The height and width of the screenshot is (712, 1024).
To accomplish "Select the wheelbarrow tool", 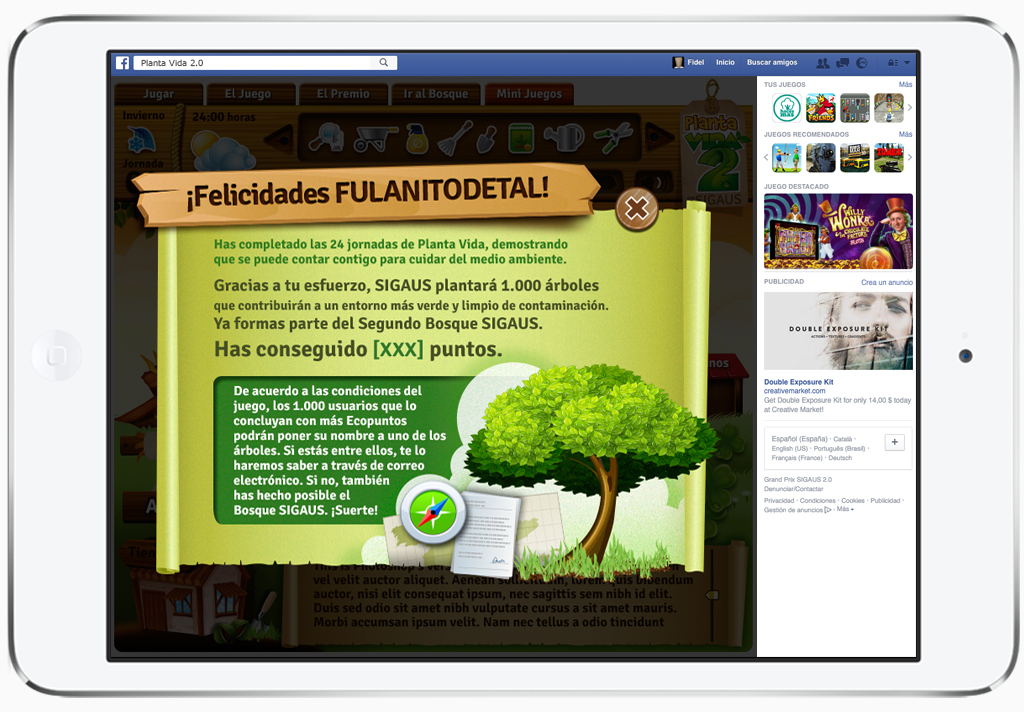I will click(x=375, y=136).
